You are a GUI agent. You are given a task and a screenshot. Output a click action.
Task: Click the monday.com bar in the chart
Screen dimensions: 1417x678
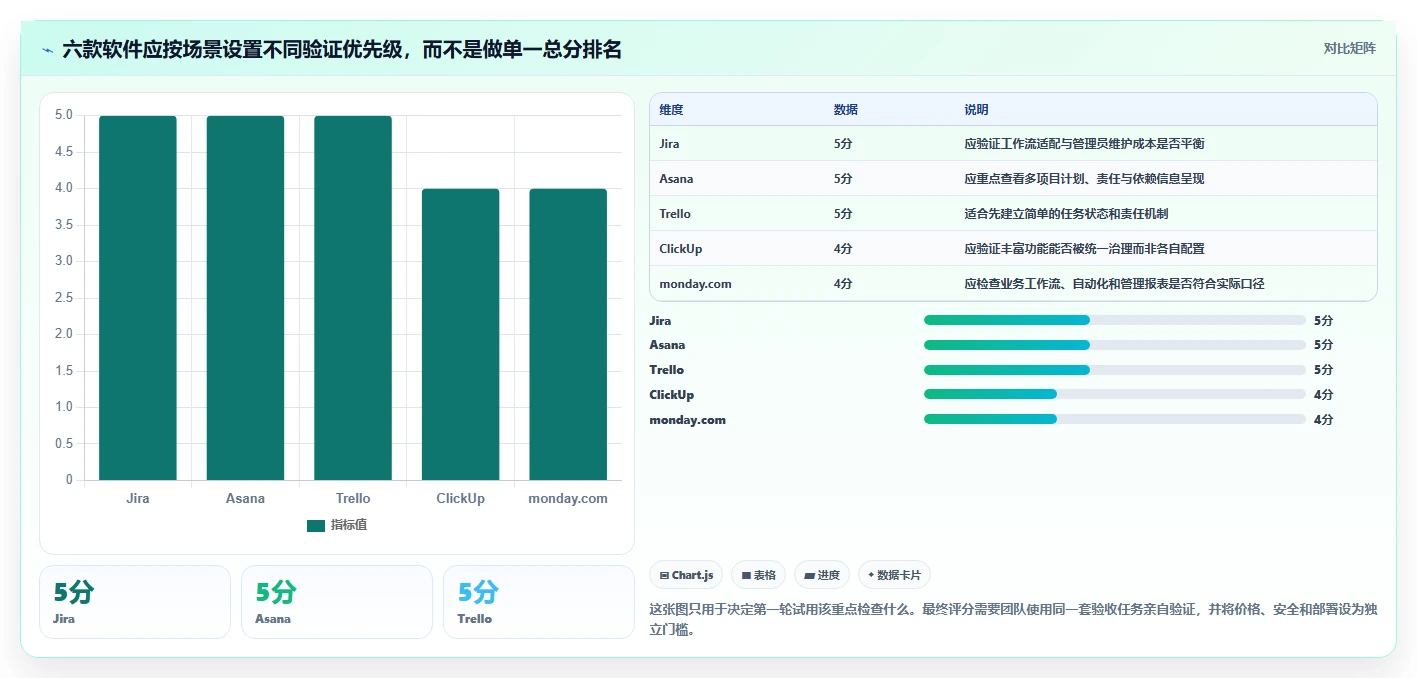(x=568, y=334)
